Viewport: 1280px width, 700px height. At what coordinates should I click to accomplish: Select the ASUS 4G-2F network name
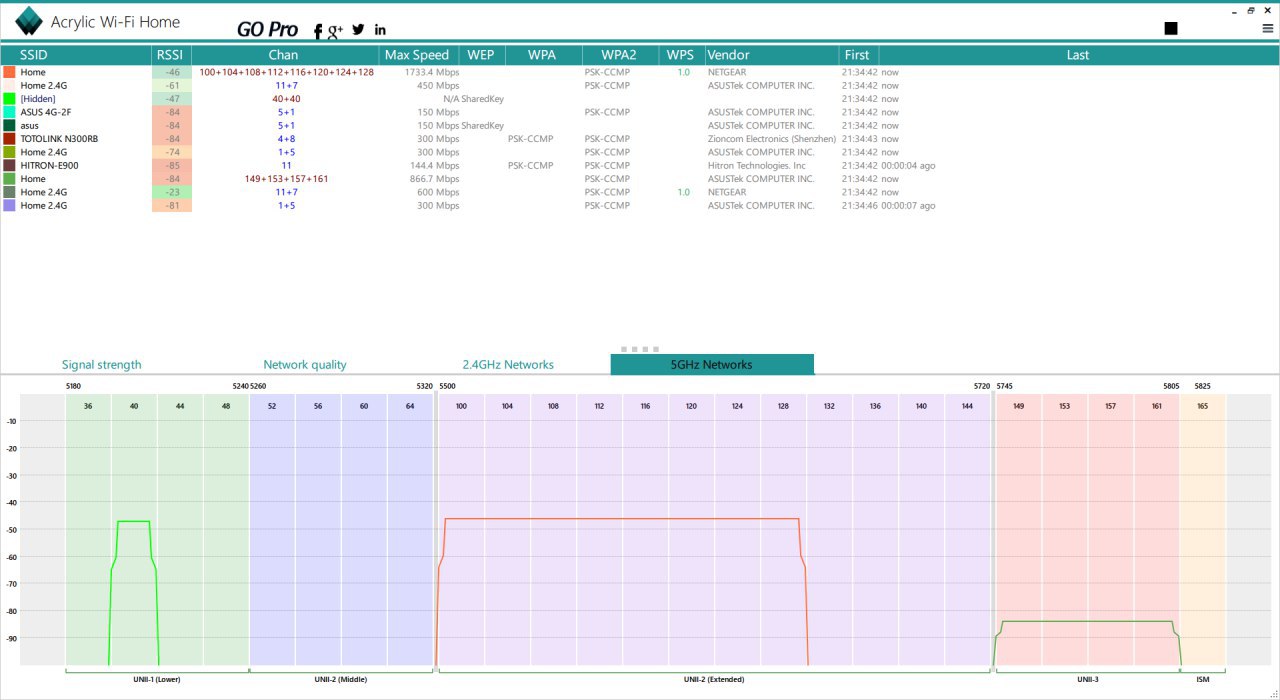46,112
